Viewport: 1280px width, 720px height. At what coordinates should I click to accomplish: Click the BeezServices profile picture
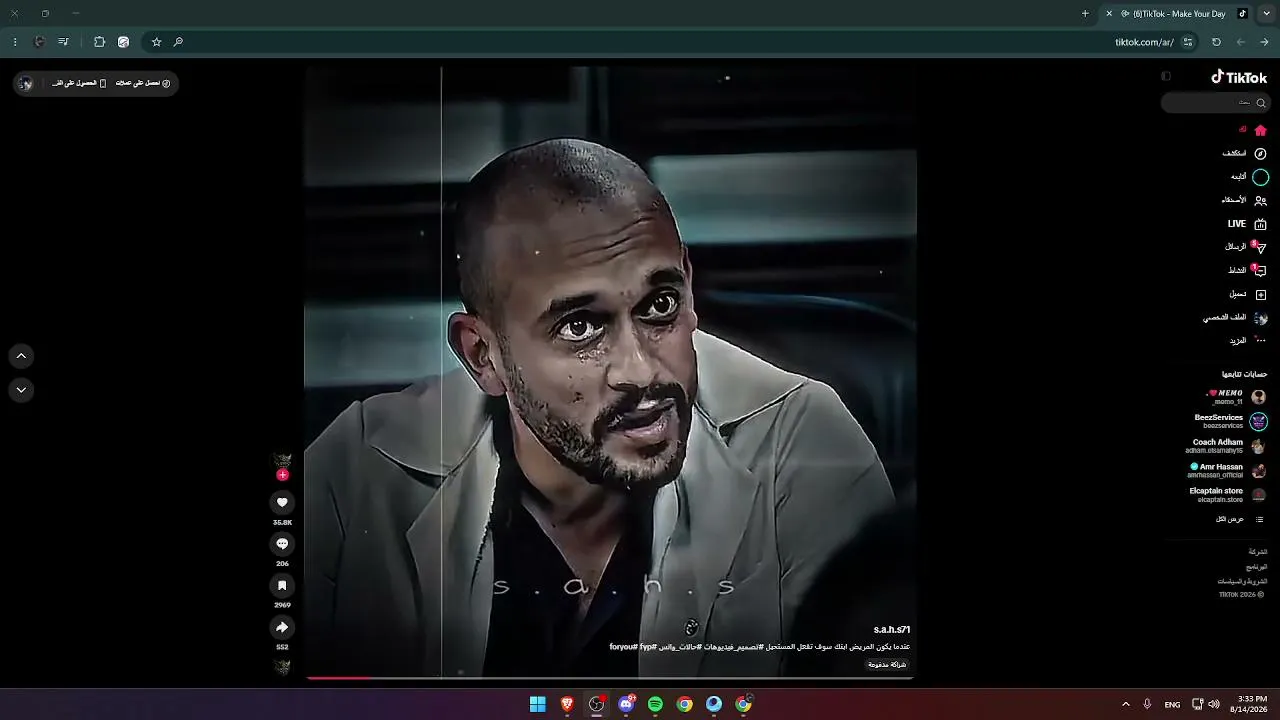[1259, 422]
